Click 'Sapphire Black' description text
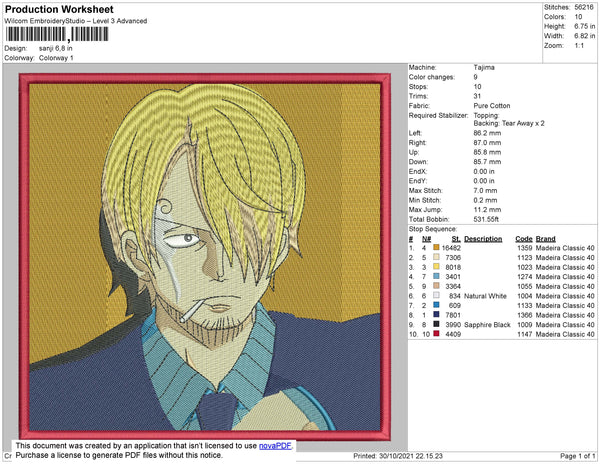600x464 pixels. click(x=487, y=324)
